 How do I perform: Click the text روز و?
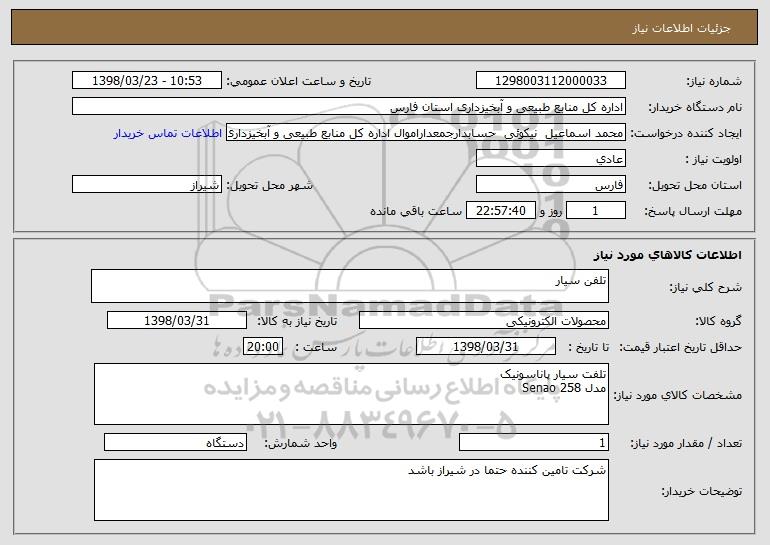tap(550, 212)
